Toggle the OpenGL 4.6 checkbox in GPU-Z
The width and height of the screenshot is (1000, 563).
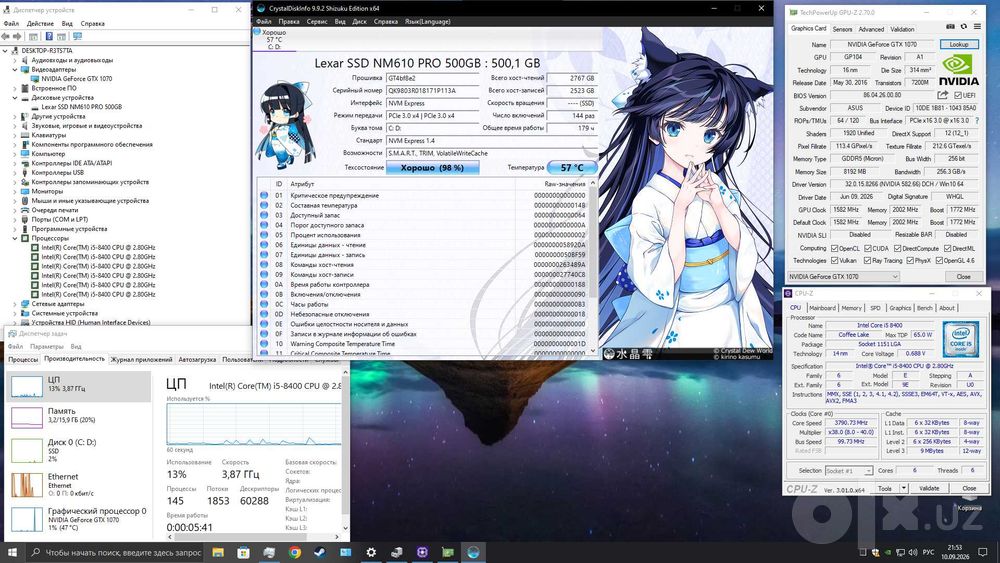click(939, 260)
